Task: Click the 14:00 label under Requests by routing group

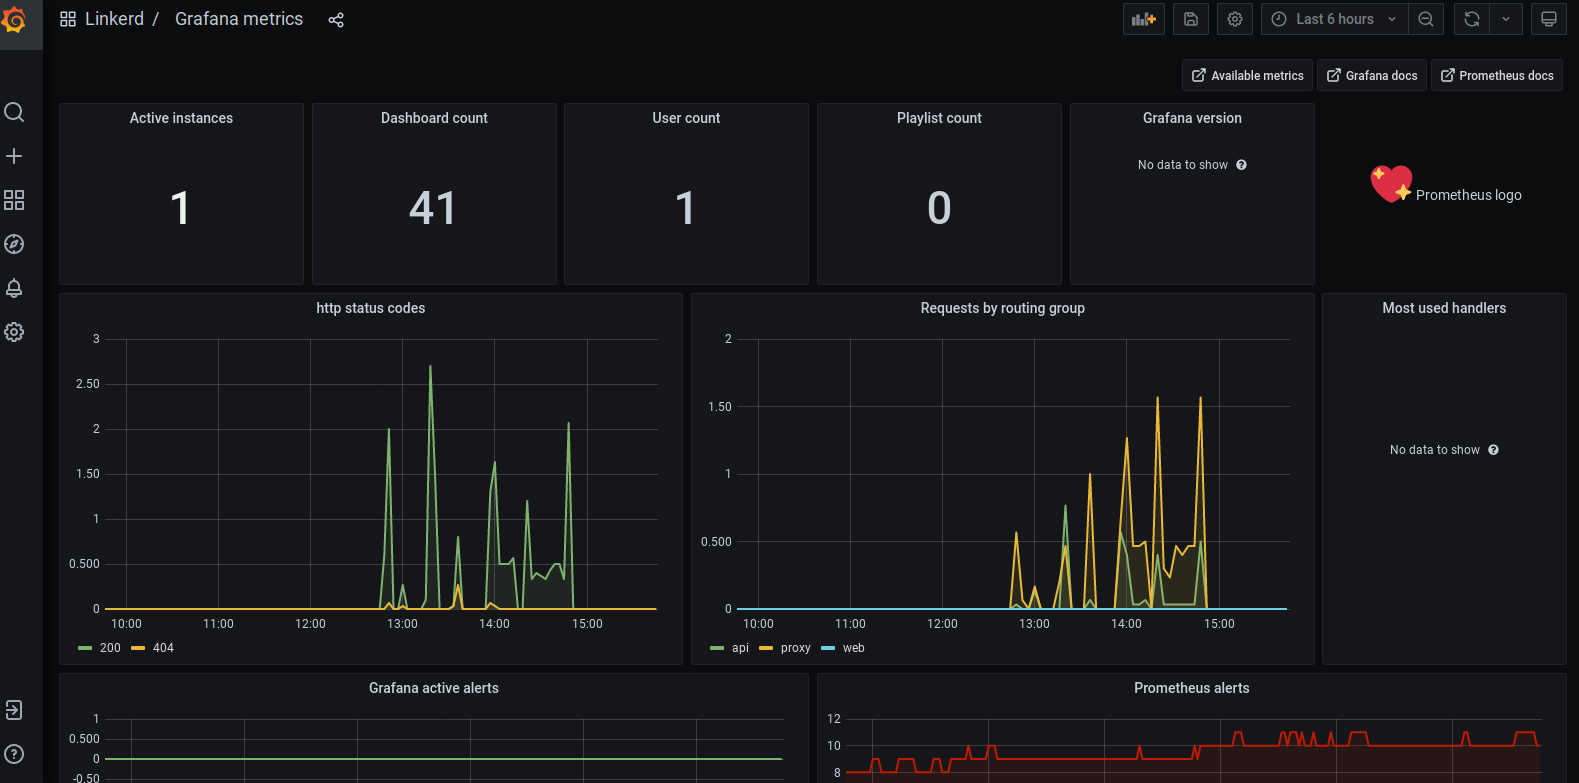Action: point(1126,624)
